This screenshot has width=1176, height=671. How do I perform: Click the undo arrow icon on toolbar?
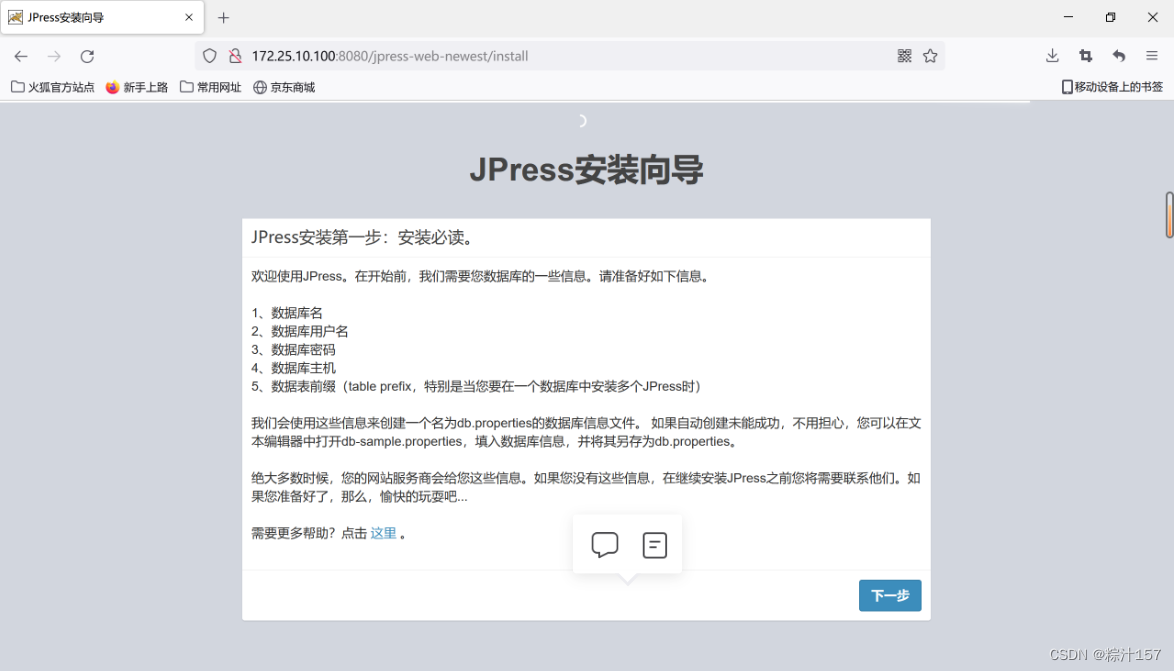point(1119,56)
